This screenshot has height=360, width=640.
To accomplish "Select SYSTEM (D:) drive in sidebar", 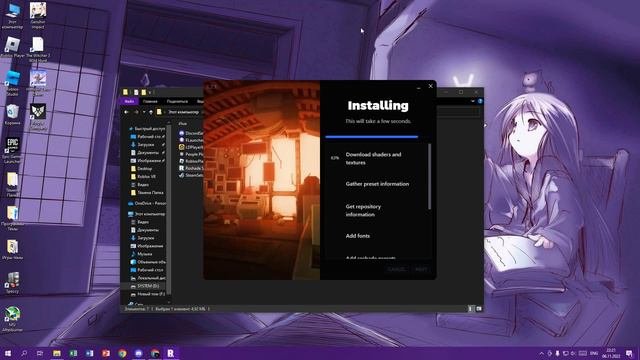I will coord(144,286).
